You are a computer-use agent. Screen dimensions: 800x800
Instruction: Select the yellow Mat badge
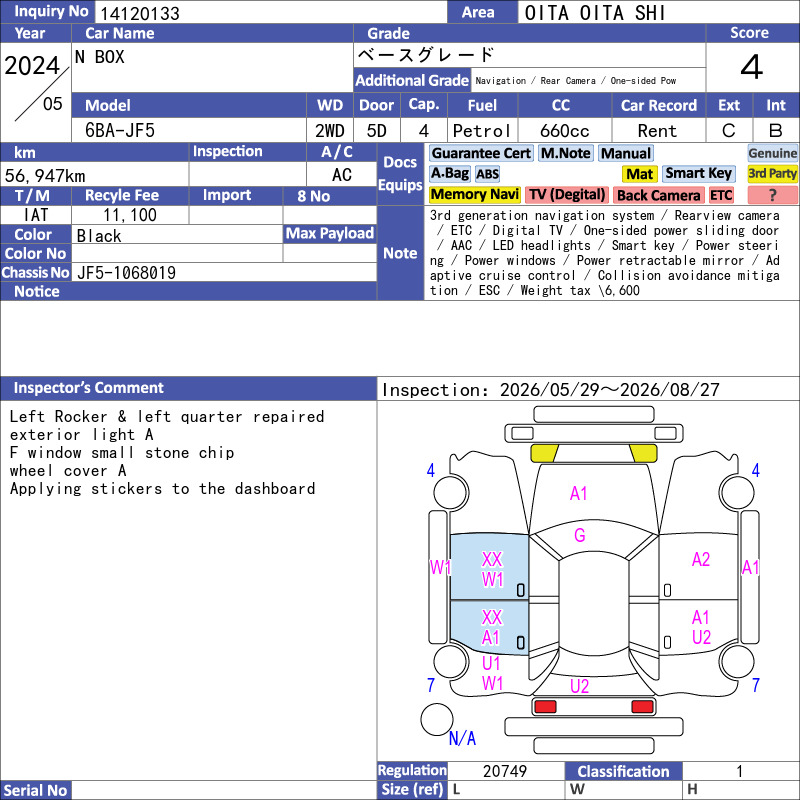(640, 174)
